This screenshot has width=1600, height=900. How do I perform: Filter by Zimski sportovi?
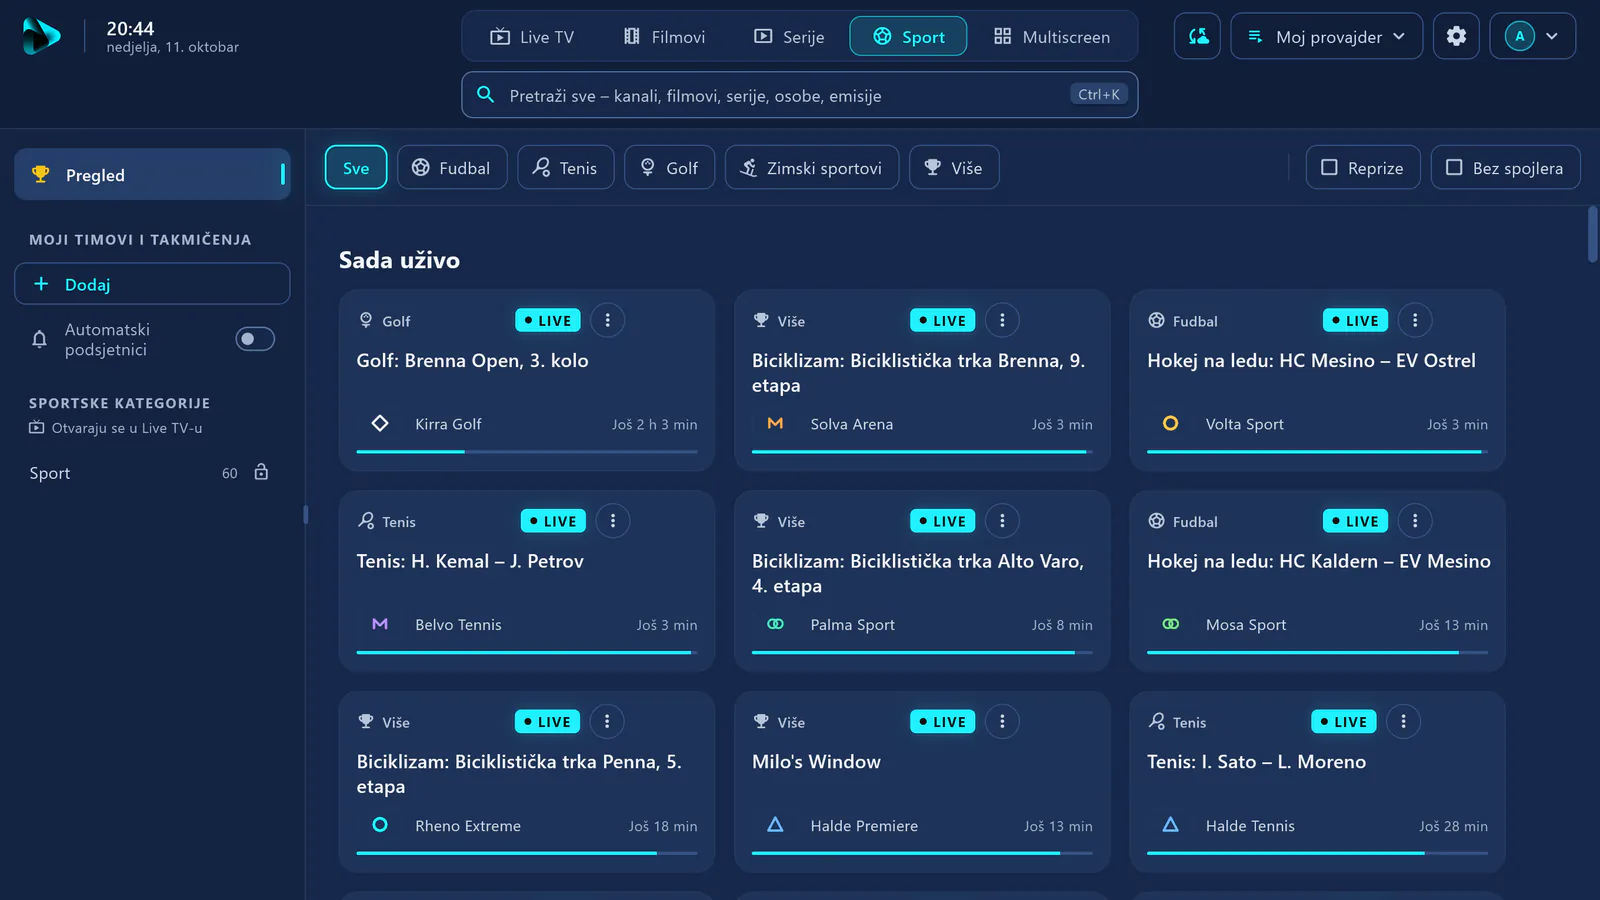pyautogui.click(x=812, y=168)
